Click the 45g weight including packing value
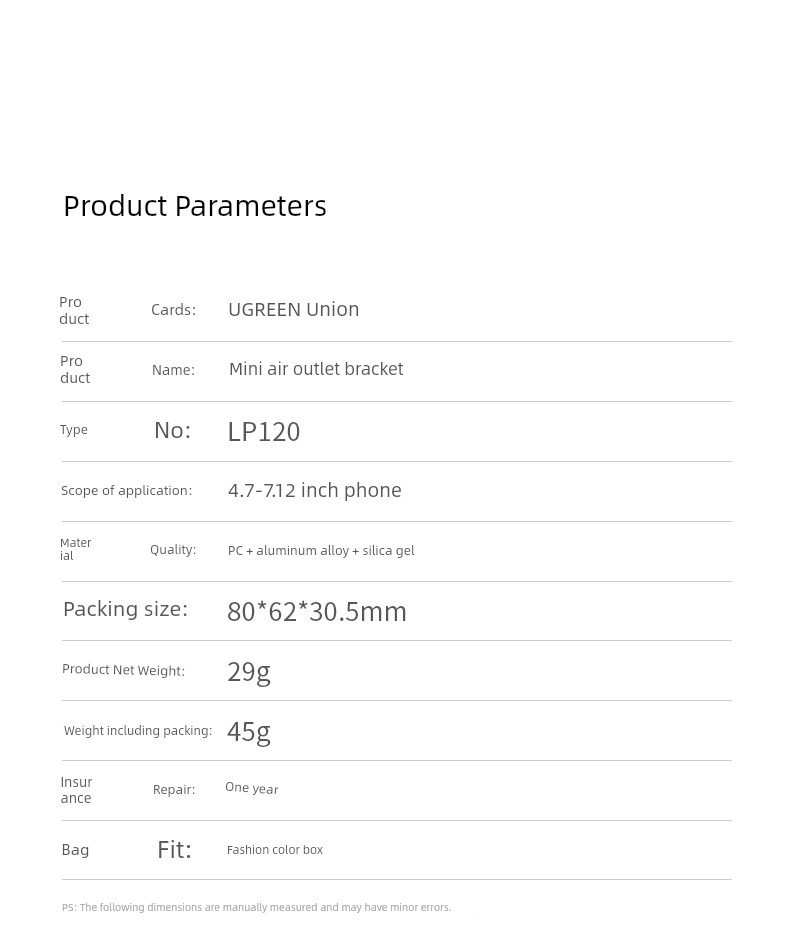The image size is (790, 941). [249, 732]
